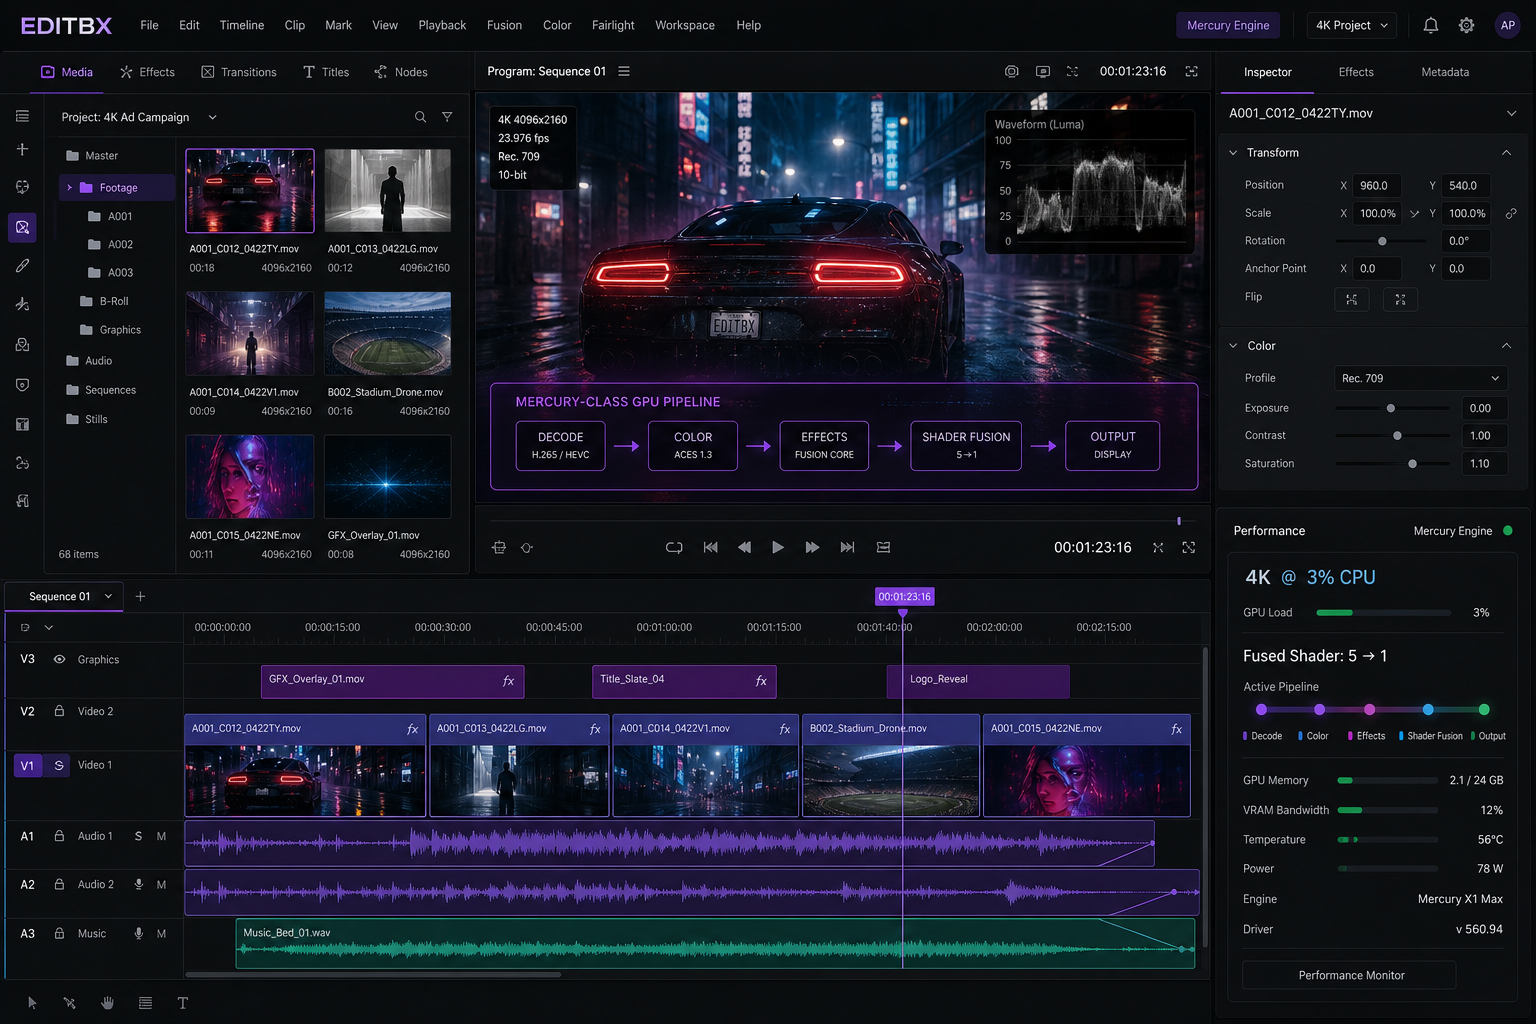Open the Rec. 709 Profile dropdown
Image resolution: width=1536 pixels, height=1024 pixels.
tap(1420, 378)
